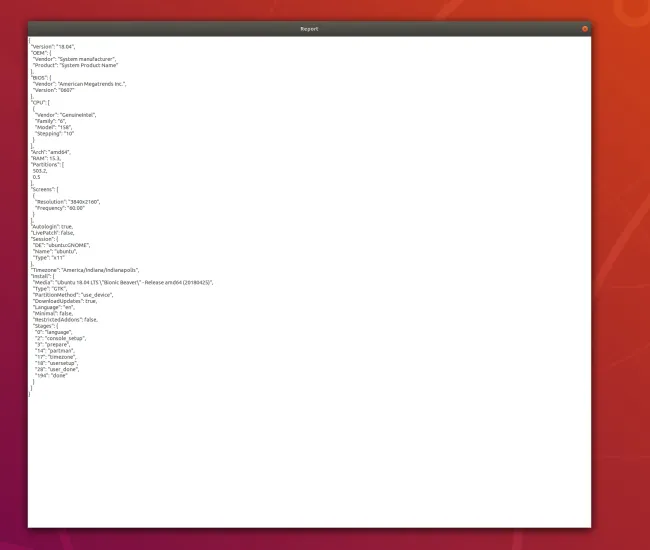Click the Report title bar label
Image resolution: width=650 pixels, height=550 pixels.
(x=309, y=29)
